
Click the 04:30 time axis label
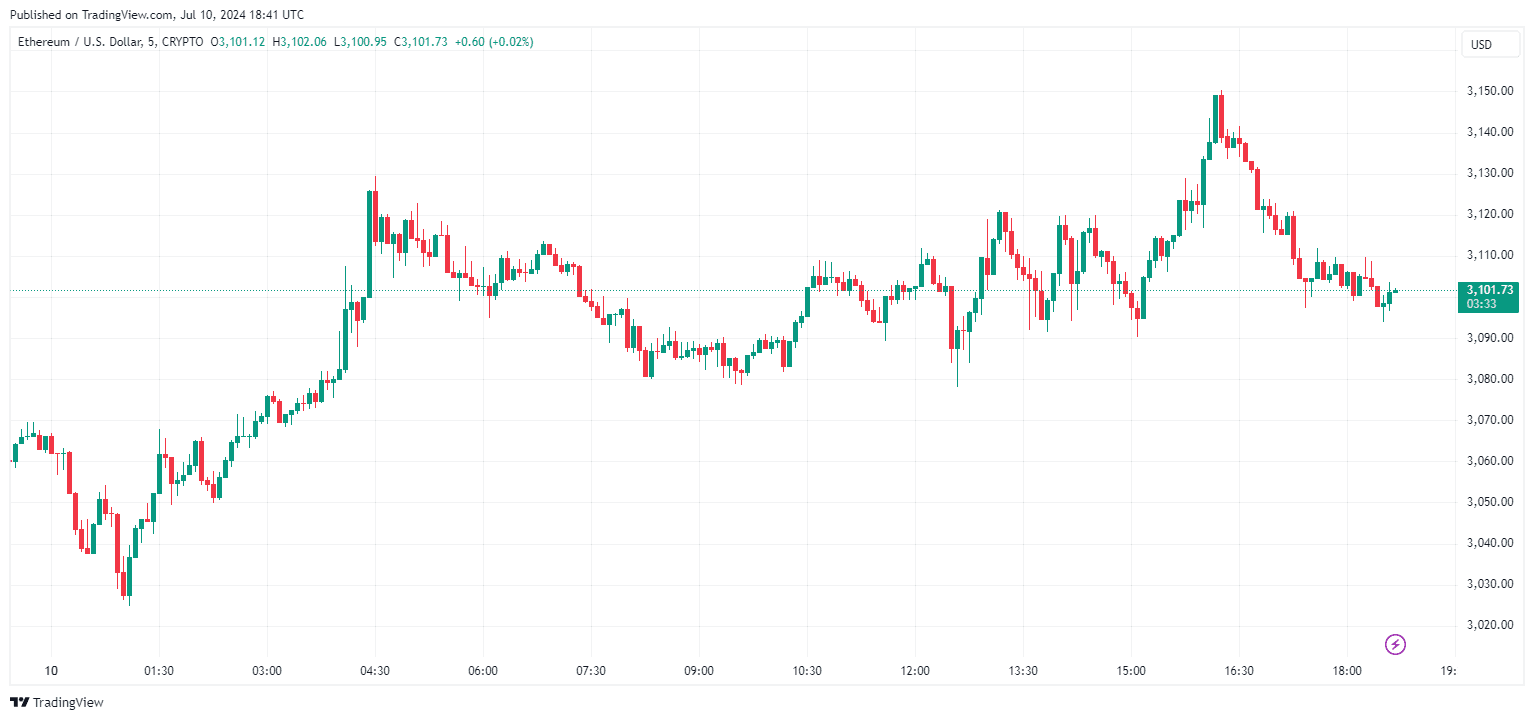coord(375,671)
